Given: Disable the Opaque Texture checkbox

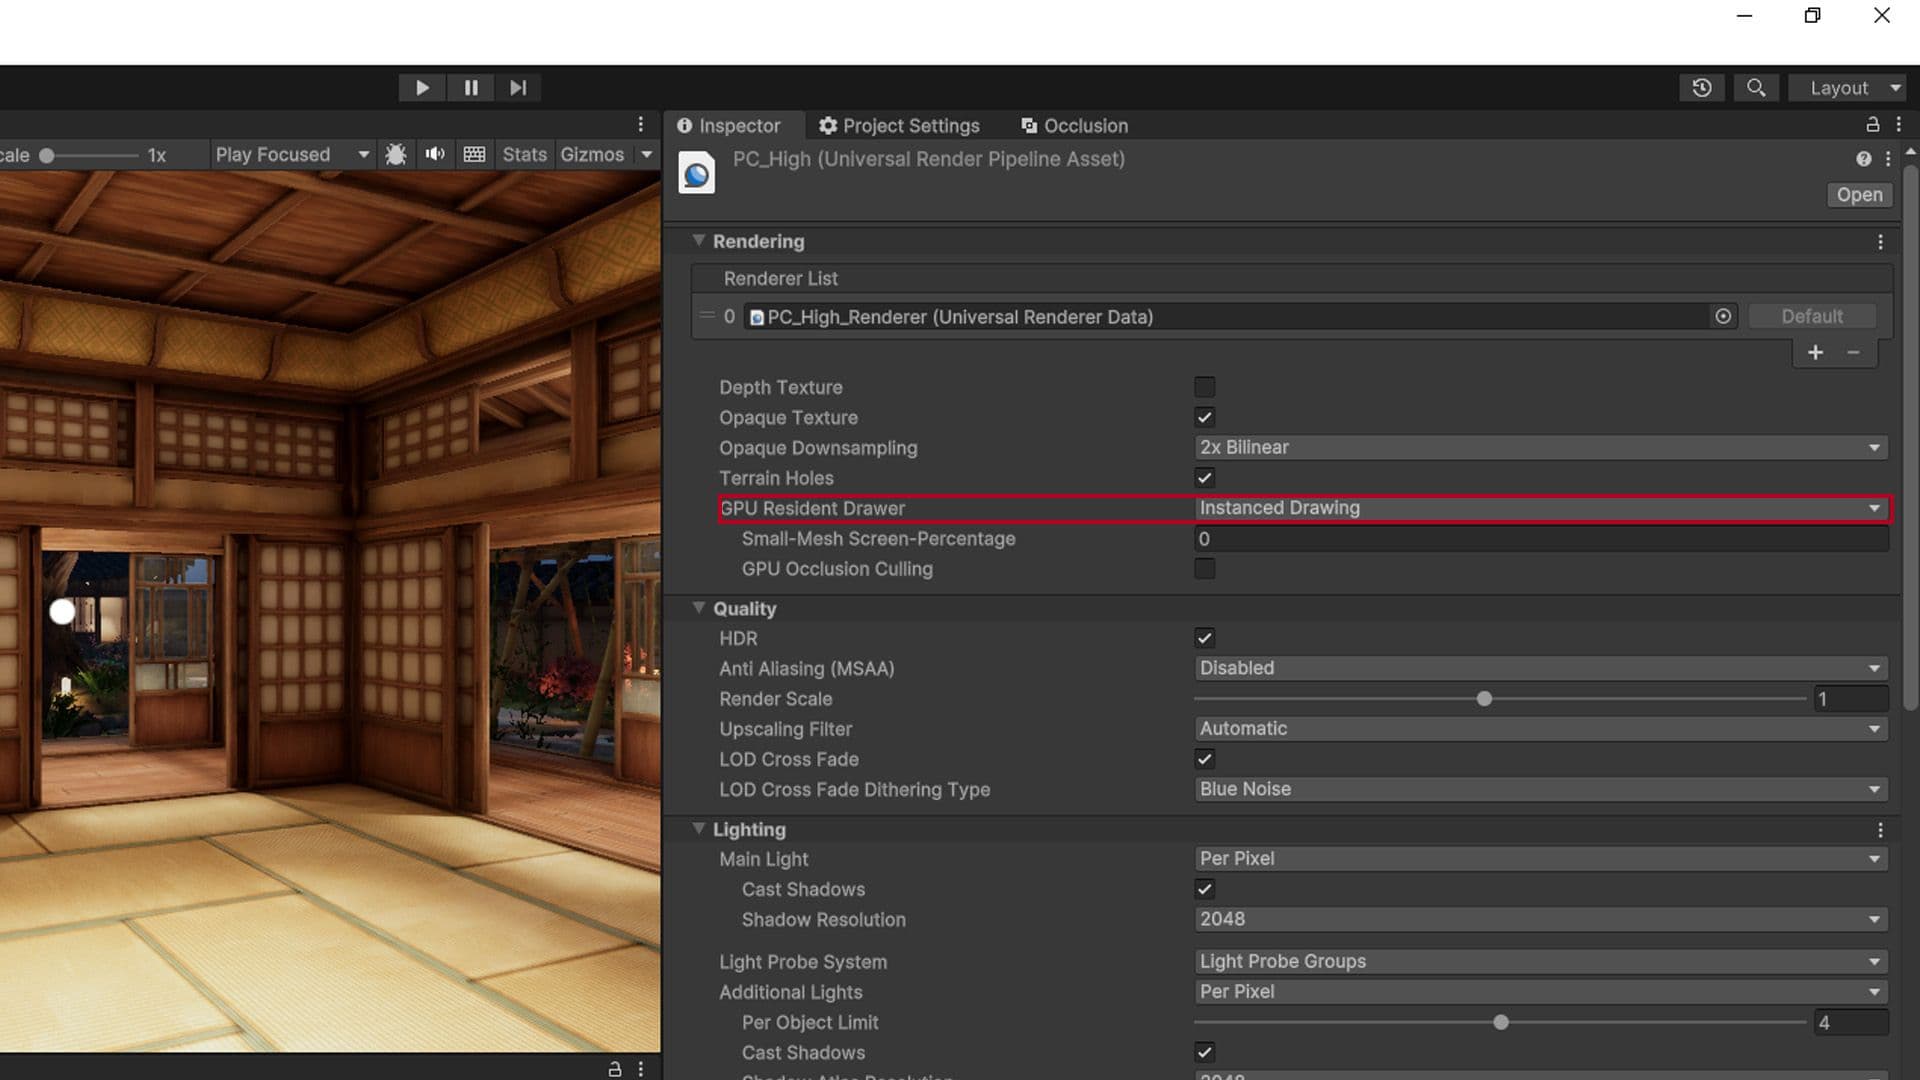Looking at the screenshot, I should [x=1204, y=417].
